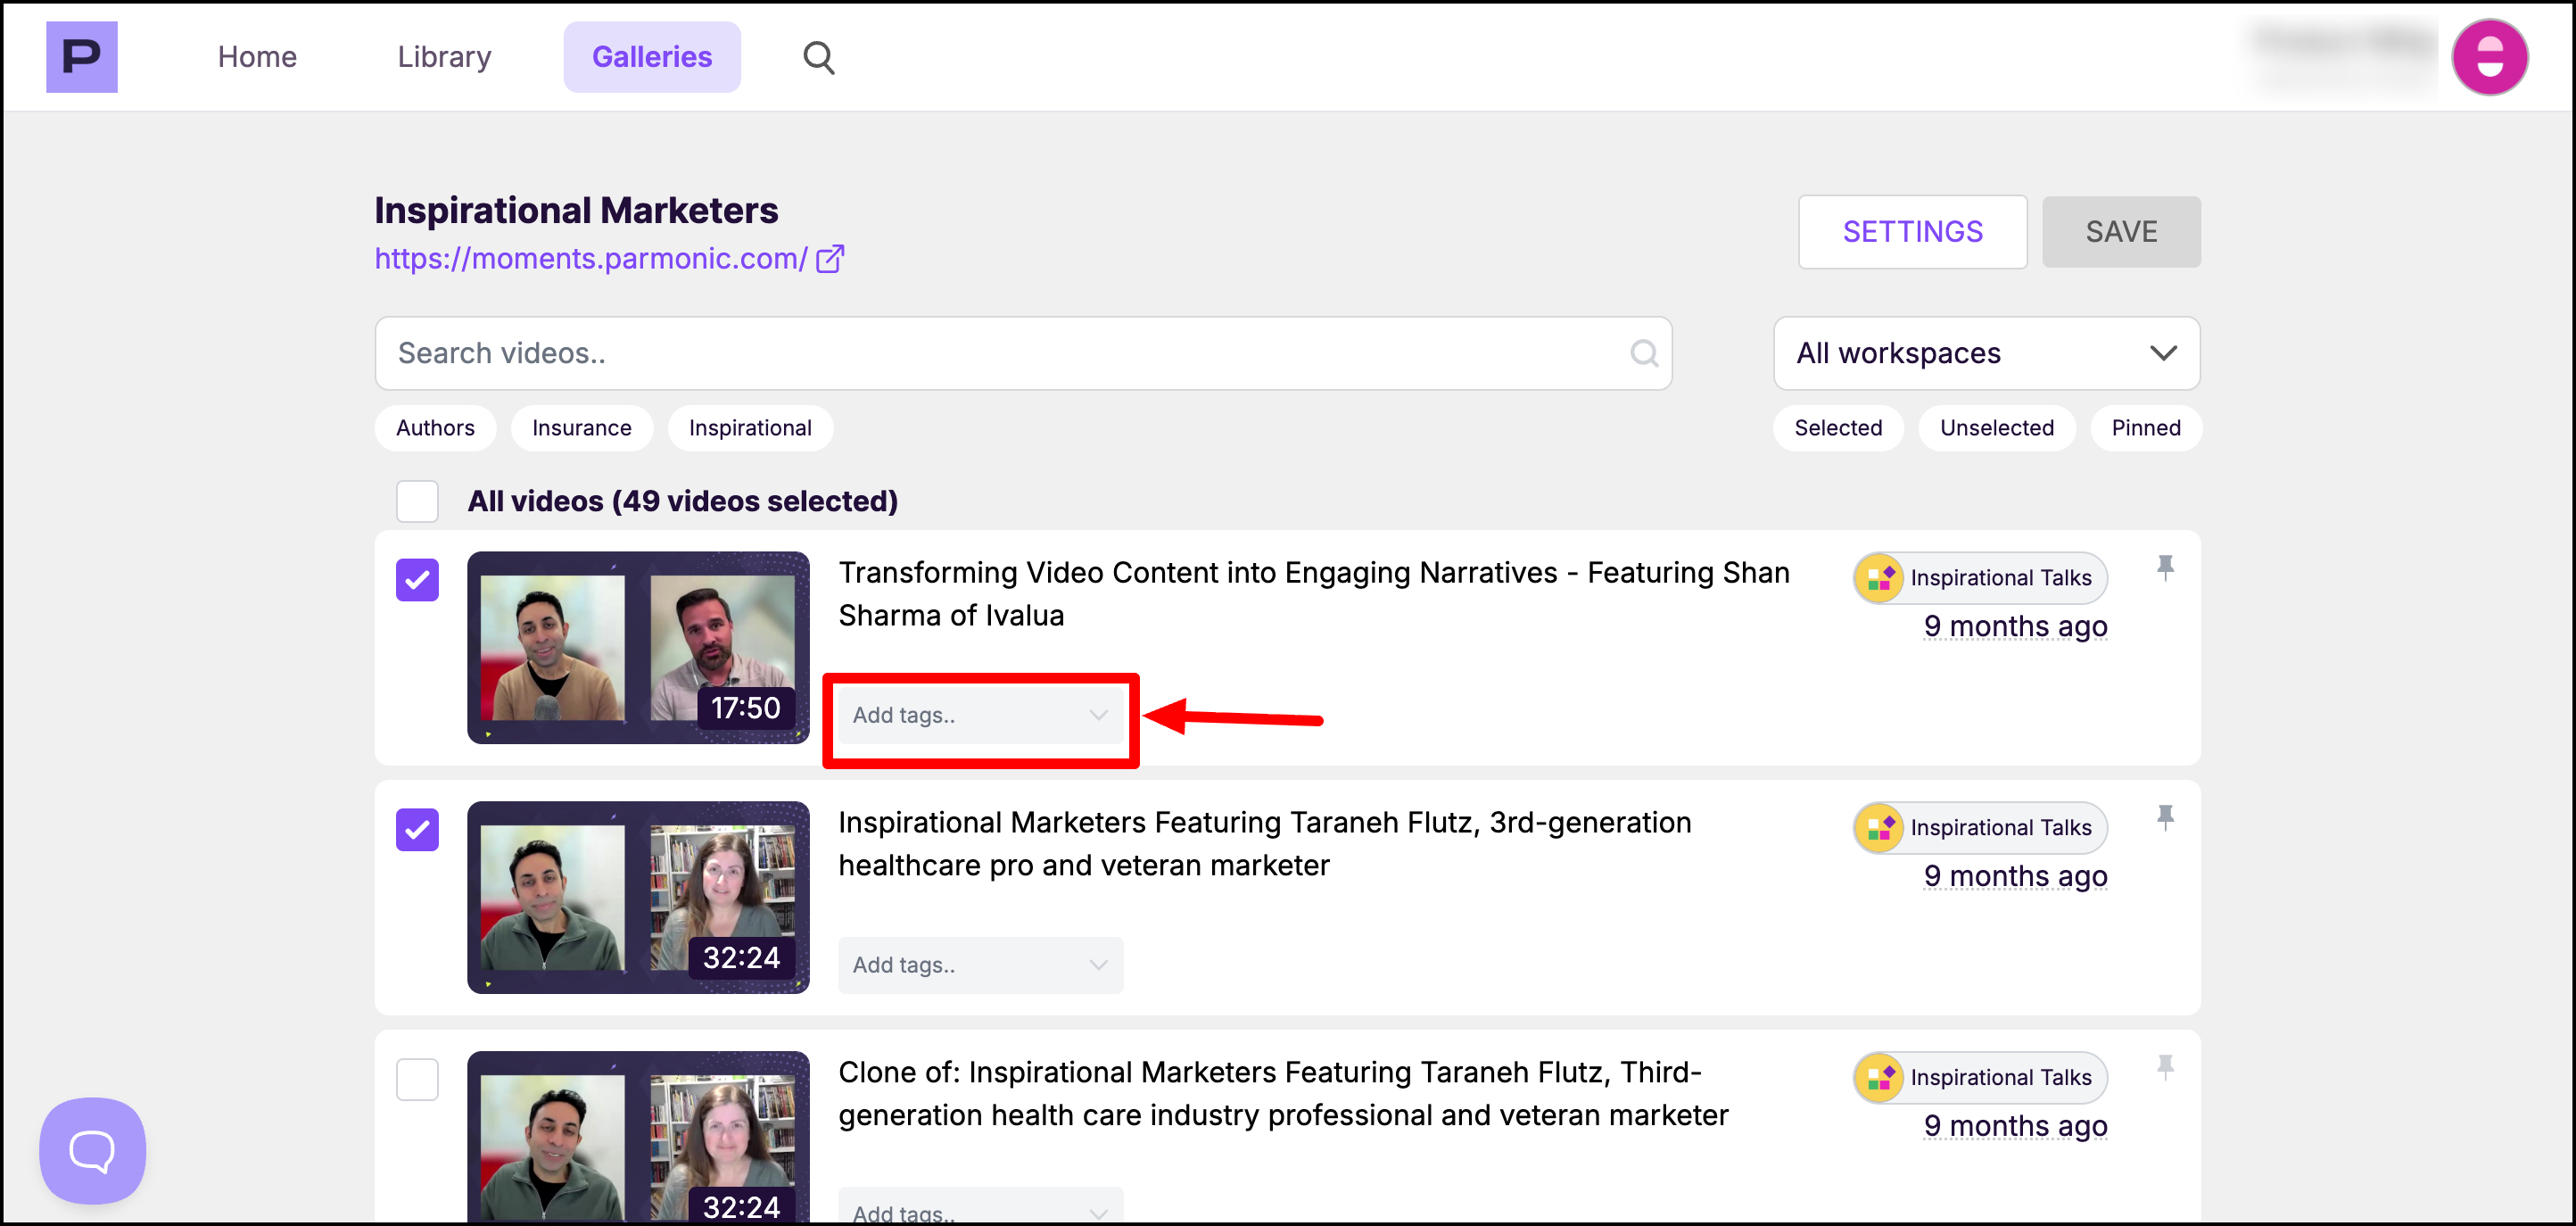The image size is (2576, 1226).
Task: Switch to the Home tab
Action: point(257,57)
